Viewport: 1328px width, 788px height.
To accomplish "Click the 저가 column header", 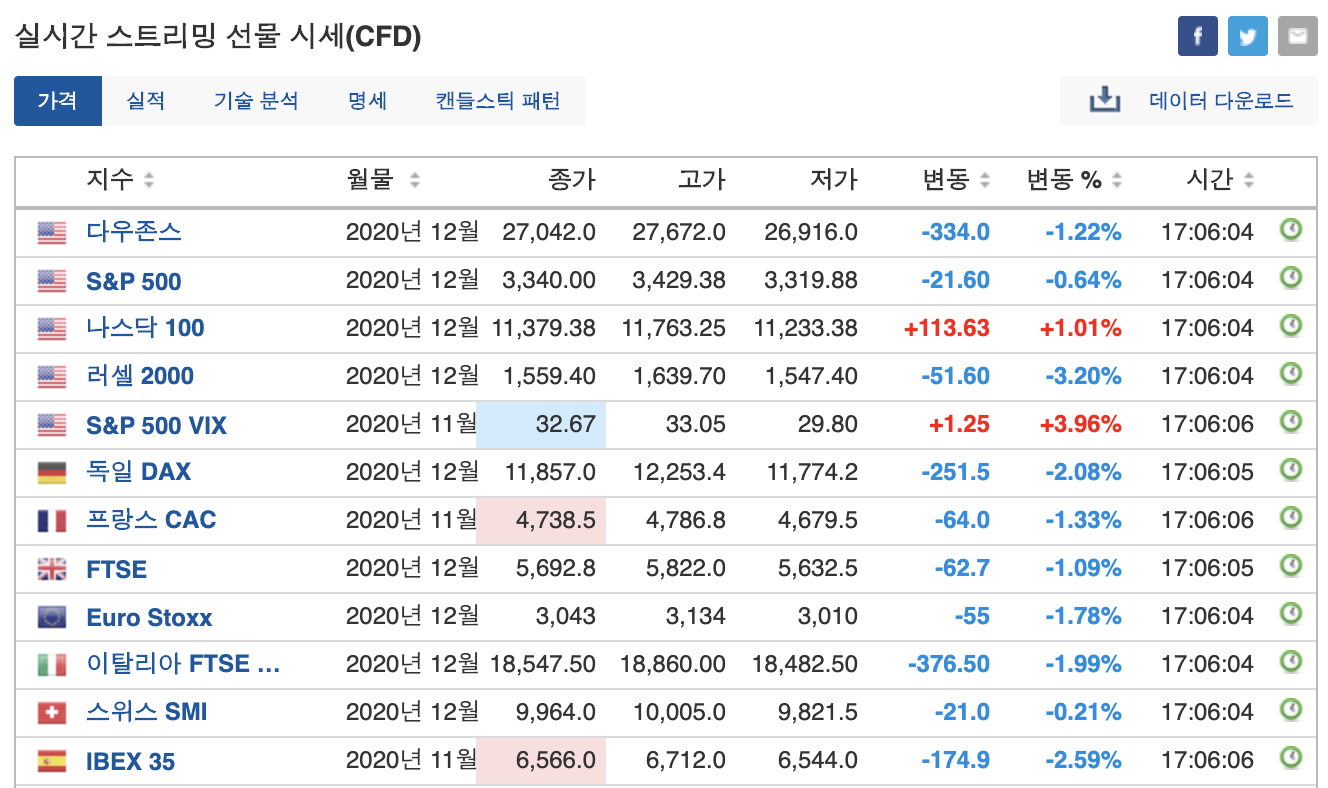I will (x=834, y=180).
